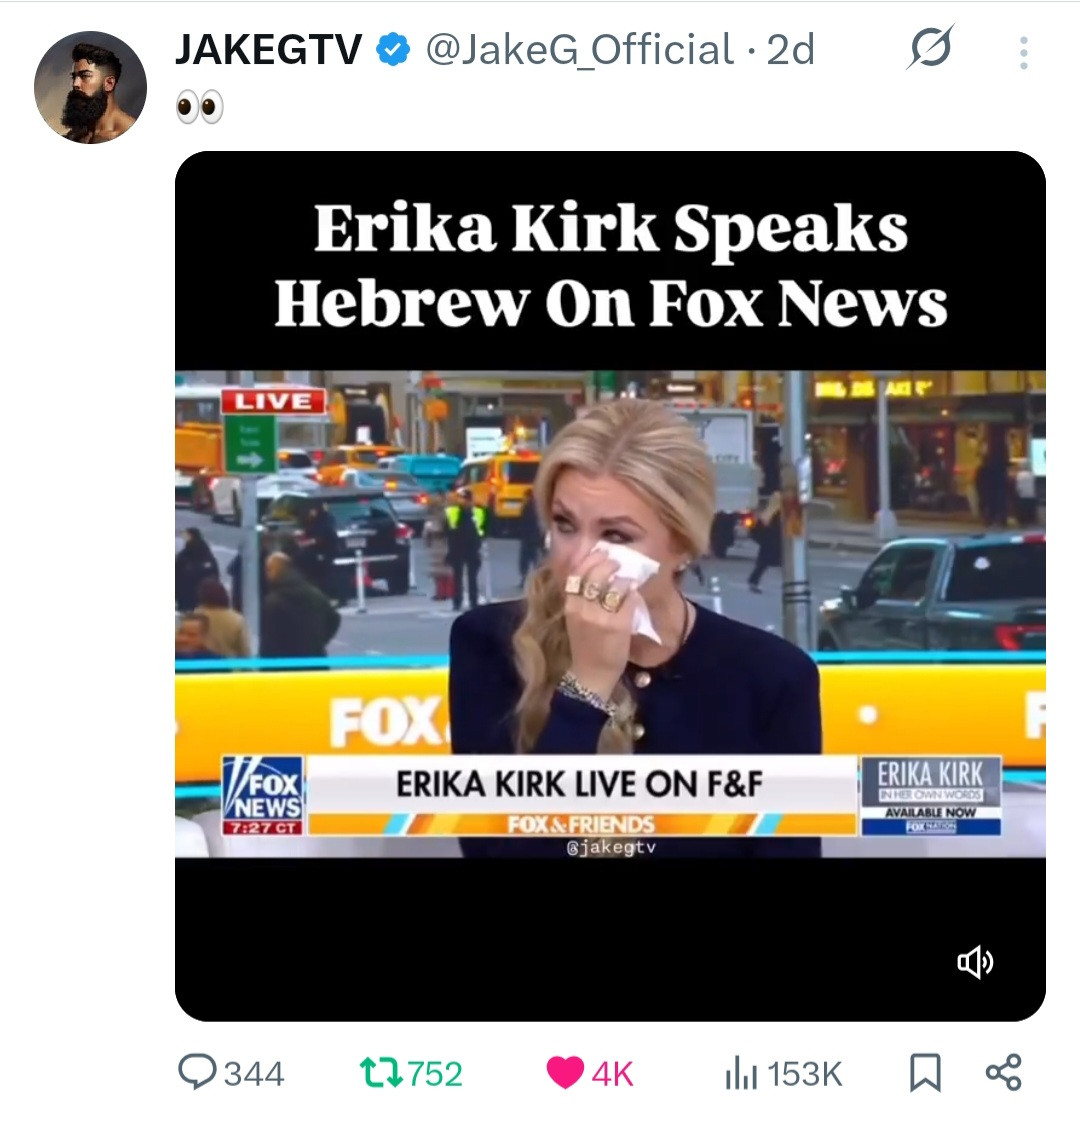
Task: Open the JAKEGTV profile avatar
Action: pos(90,87)
